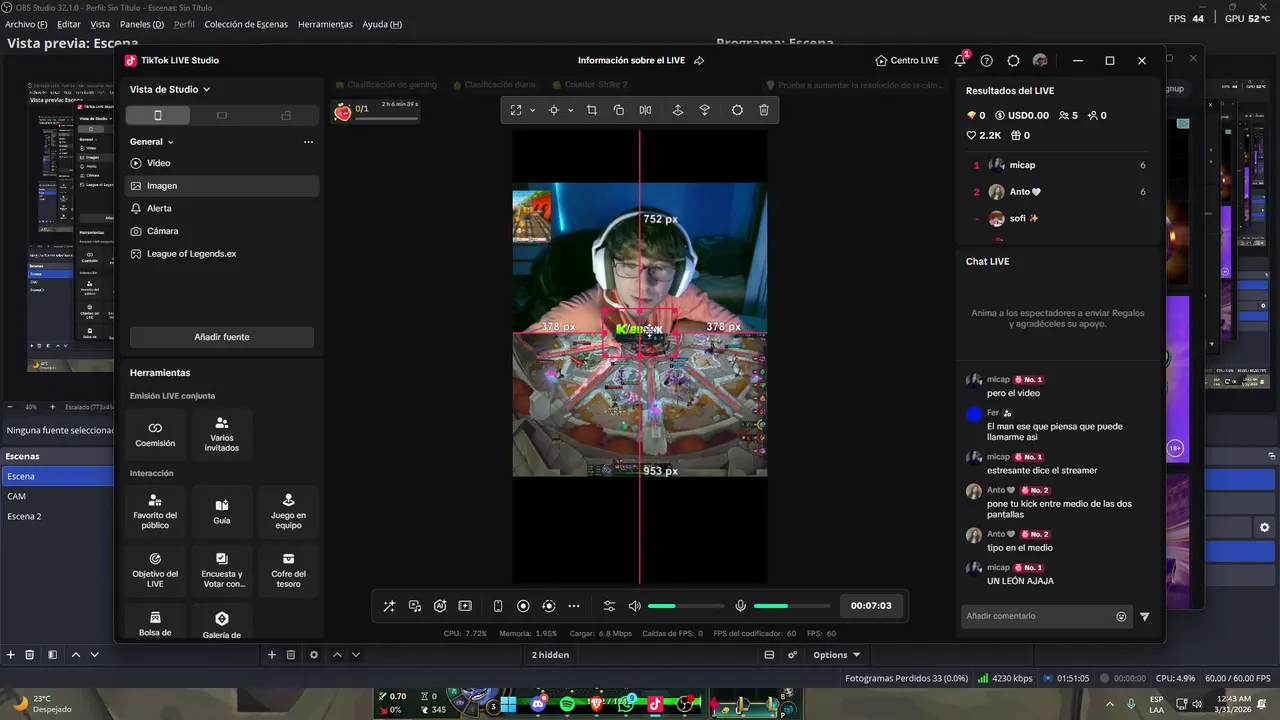The height and width of the screenshot is (720, 1280).
Task: Open the magic wand effects tool
Action: click(389, 606)
